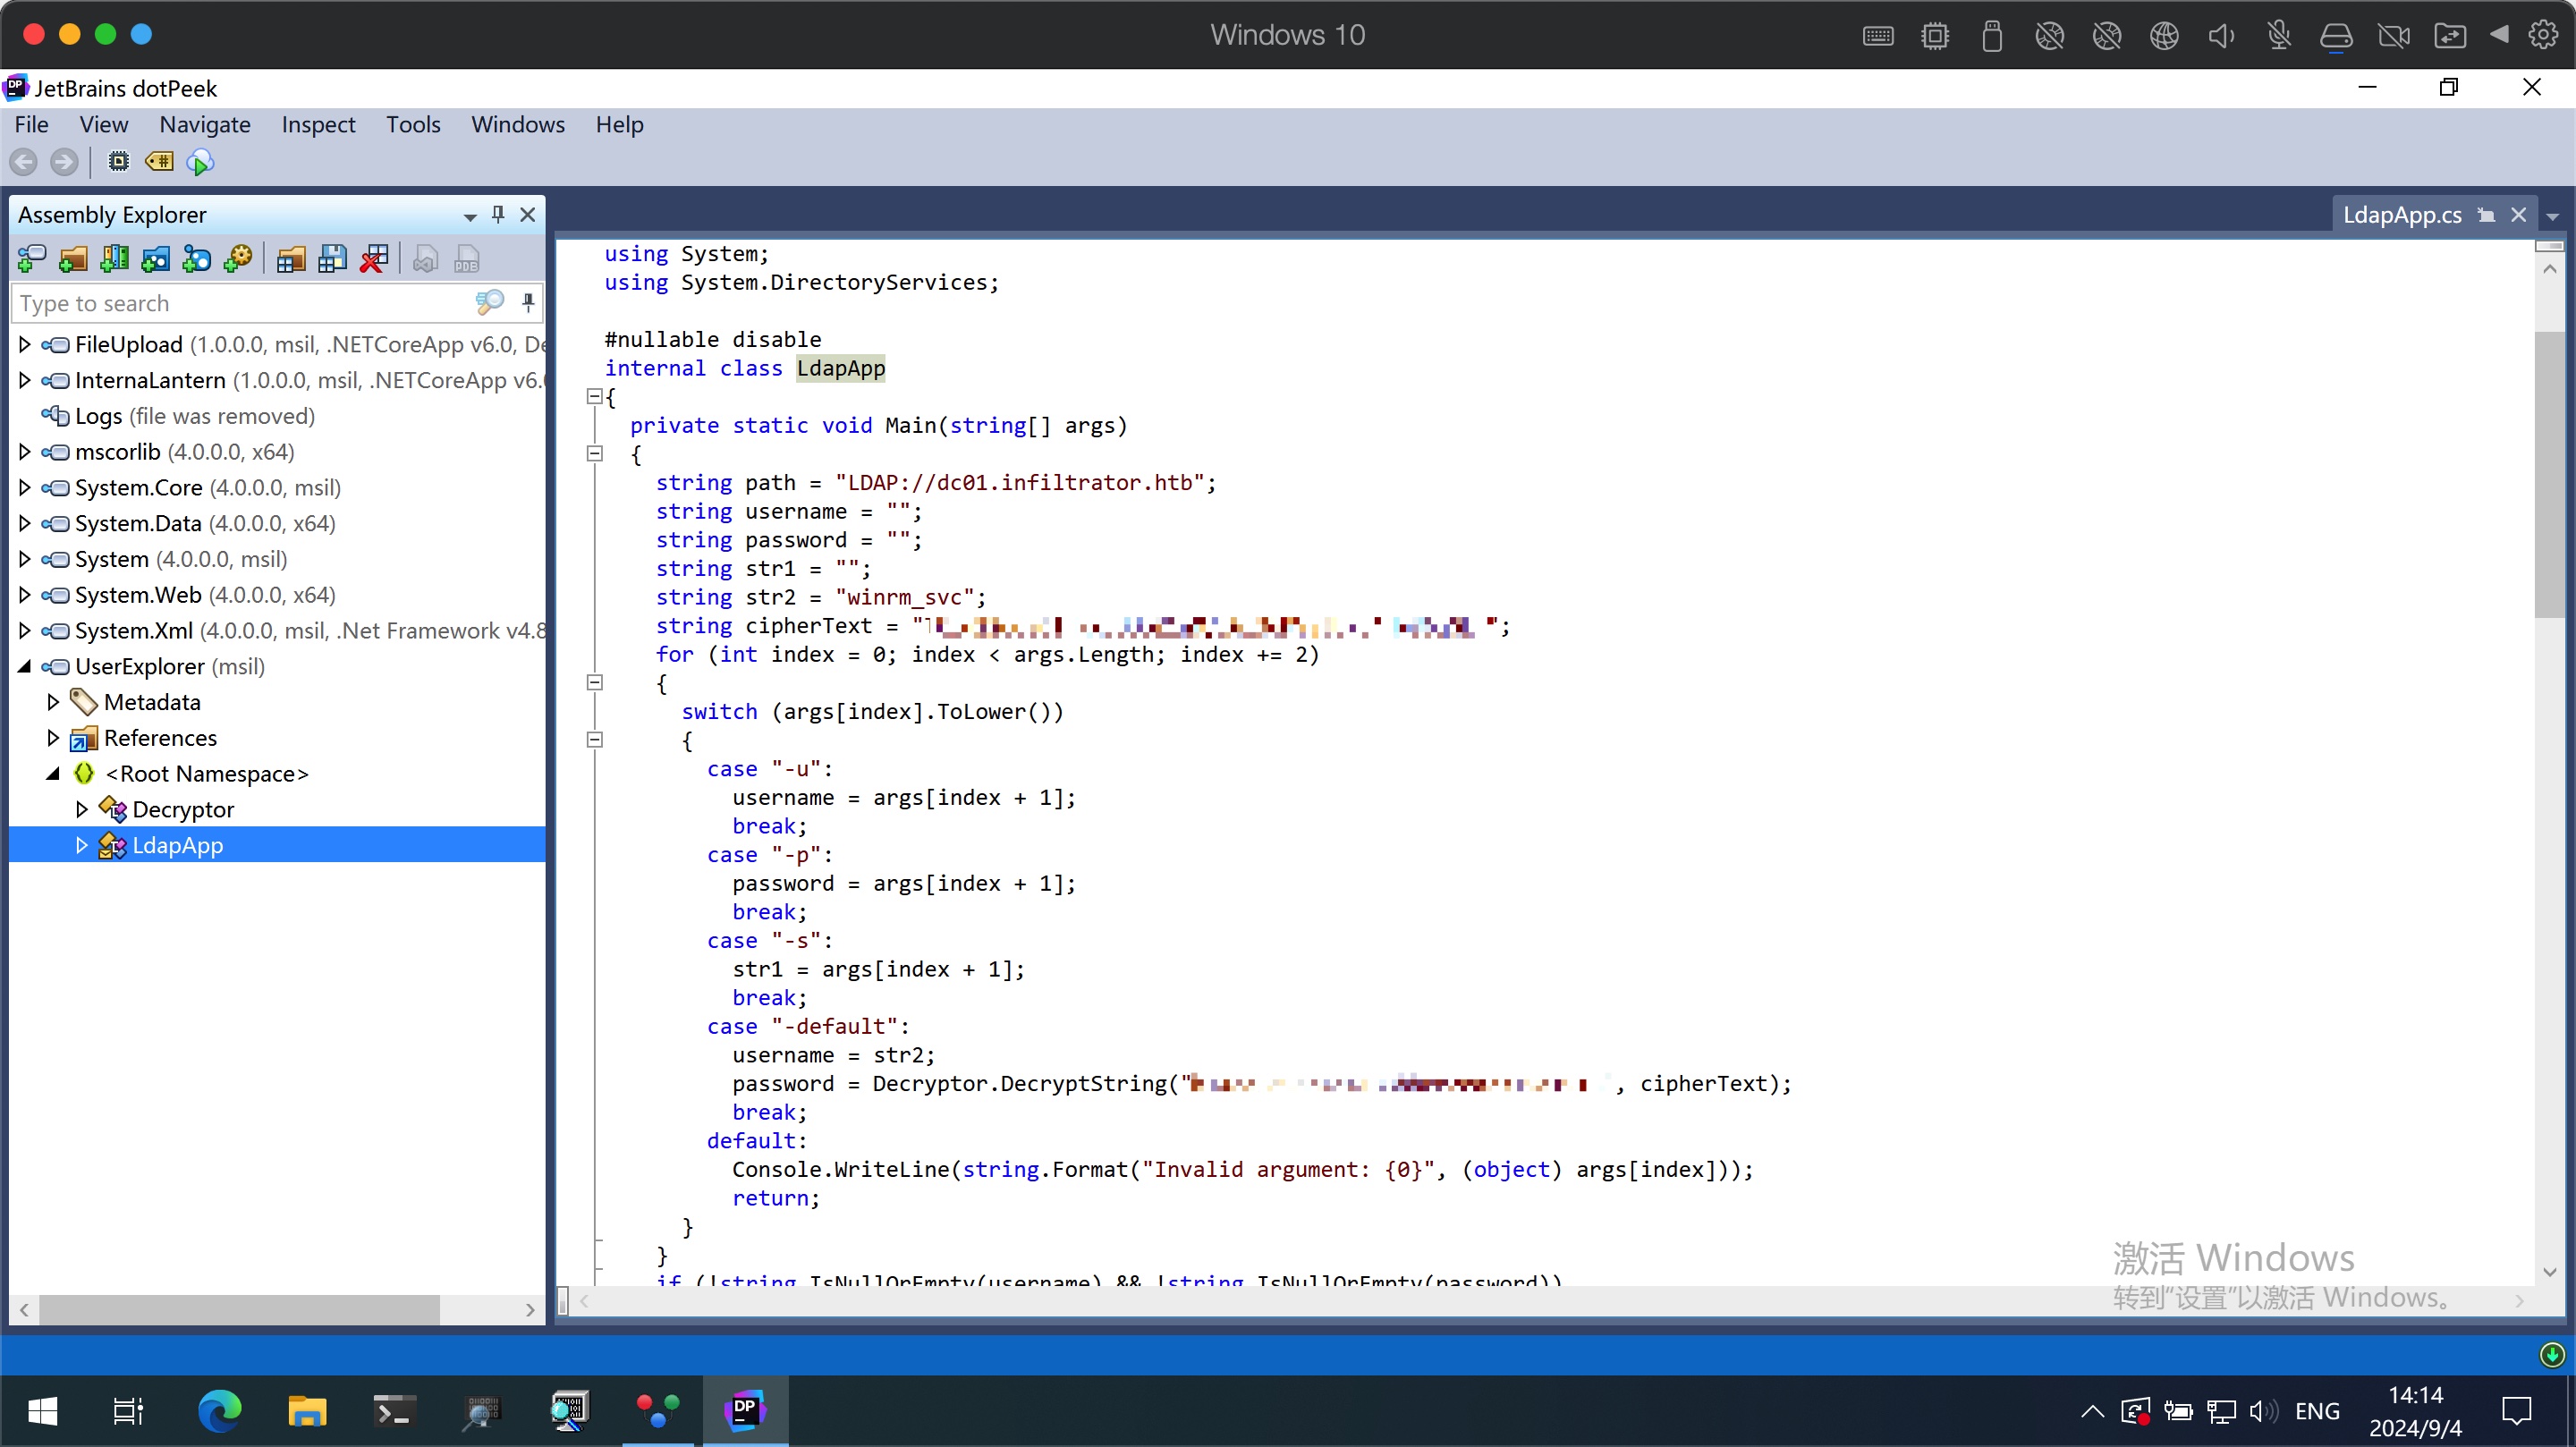Click the clear assembly list red X icon

[x=374, y=260]
